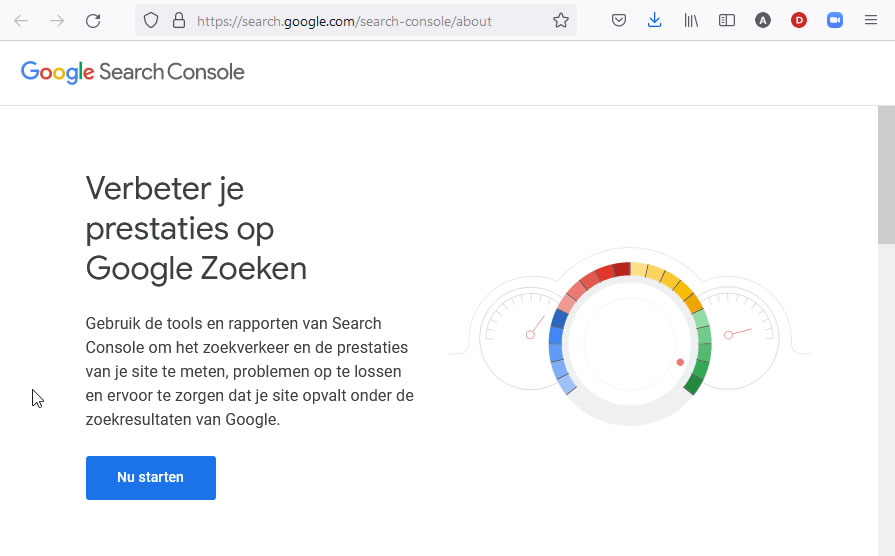Click the browser forward arrow

pos(57,21)
